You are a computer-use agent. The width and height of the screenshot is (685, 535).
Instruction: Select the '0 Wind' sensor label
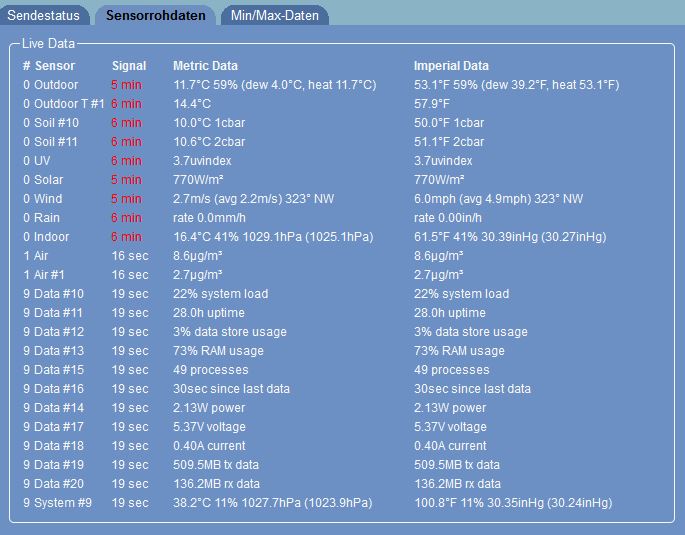42,199
